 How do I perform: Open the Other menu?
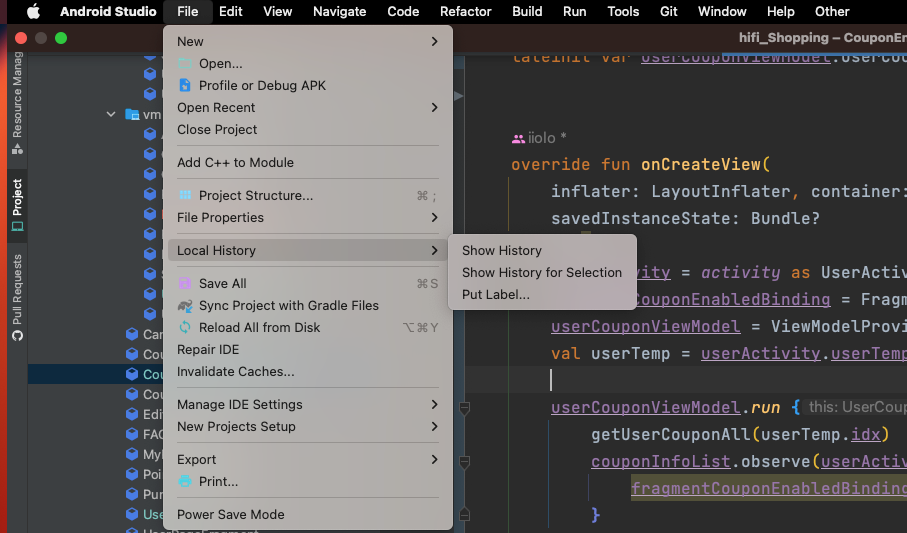(x=832, y=12)
